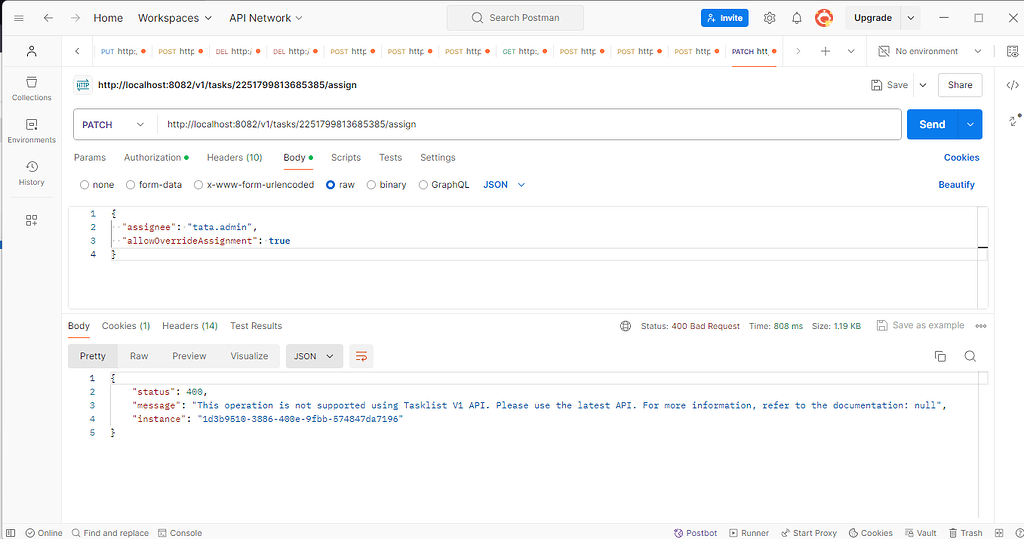Open Runner in the status bar

[x=749, y=533]
